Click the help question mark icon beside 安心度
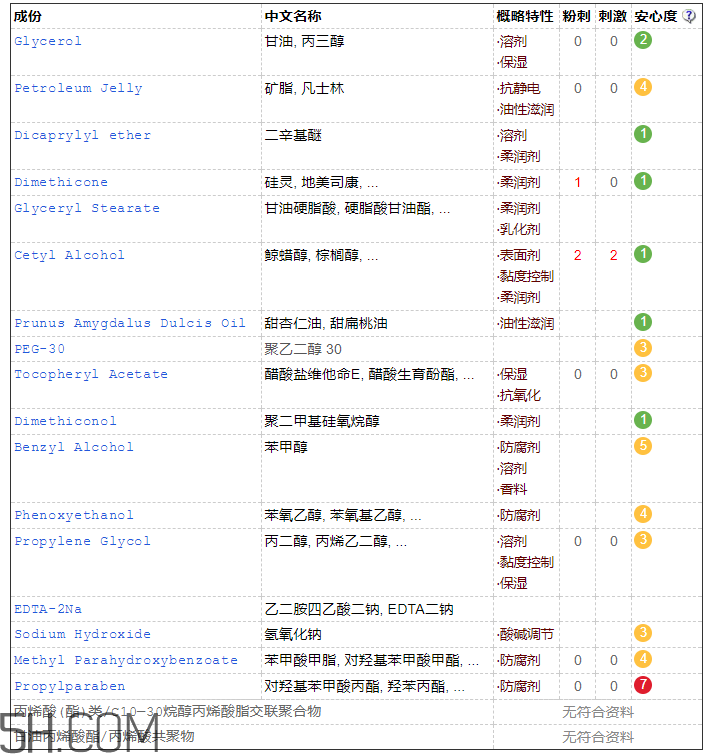The image size is (708, 754). point(689,16)
